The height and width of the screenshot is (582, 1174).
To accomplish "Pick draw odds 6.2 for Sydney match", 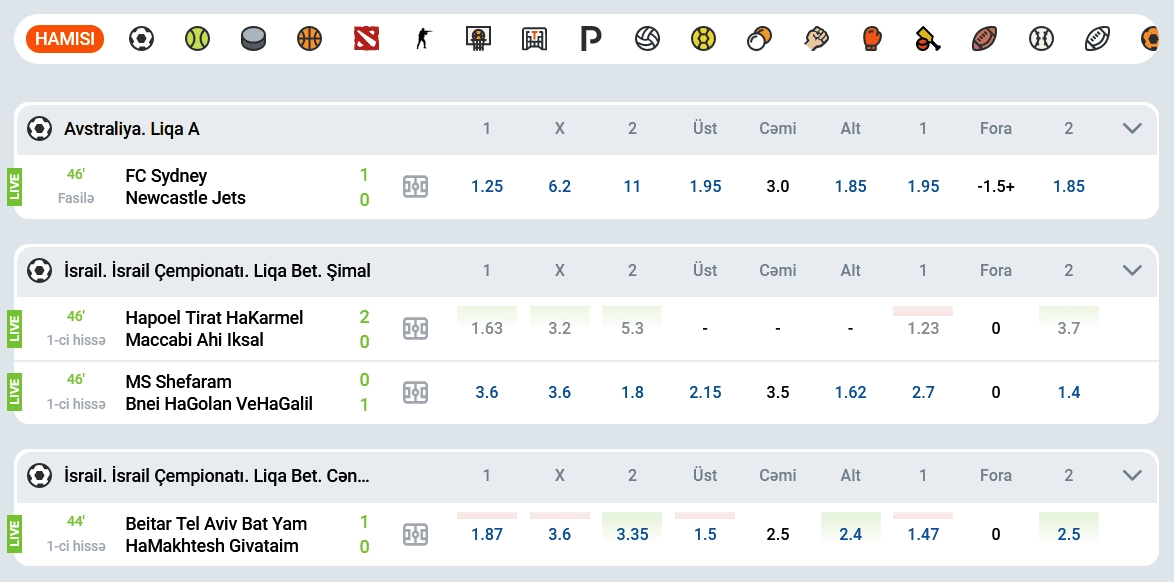I will pyautogui.click(x=560, y=187).
